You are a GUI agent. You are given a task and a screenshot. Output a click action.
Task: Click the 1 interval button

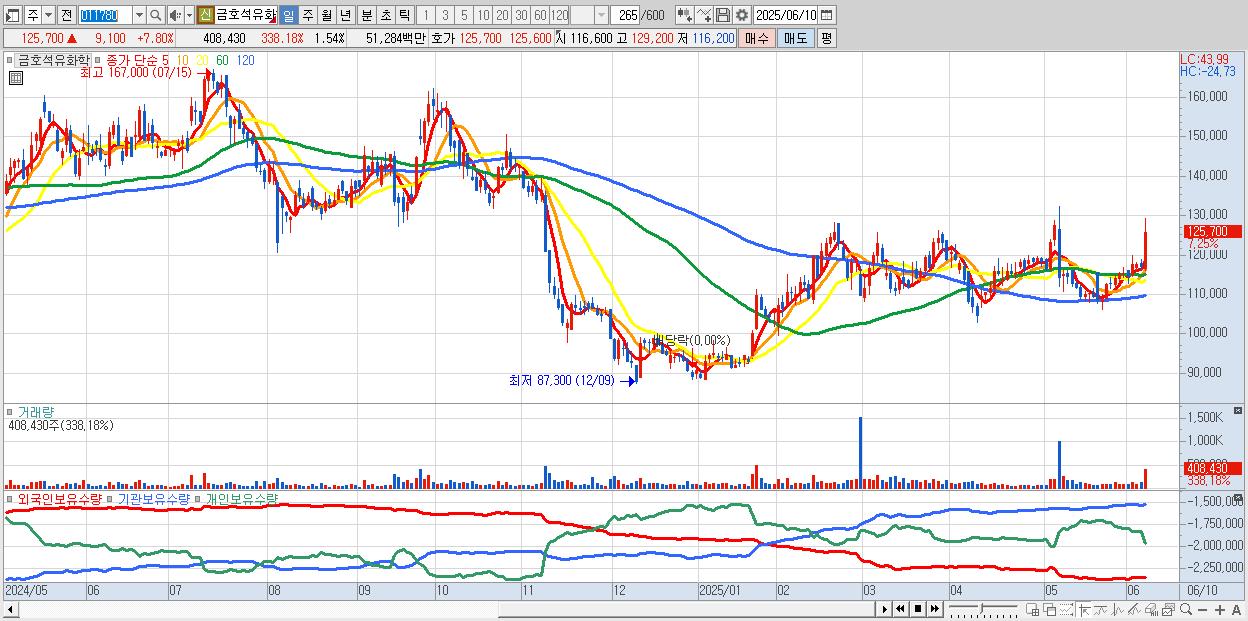point(425,15)
